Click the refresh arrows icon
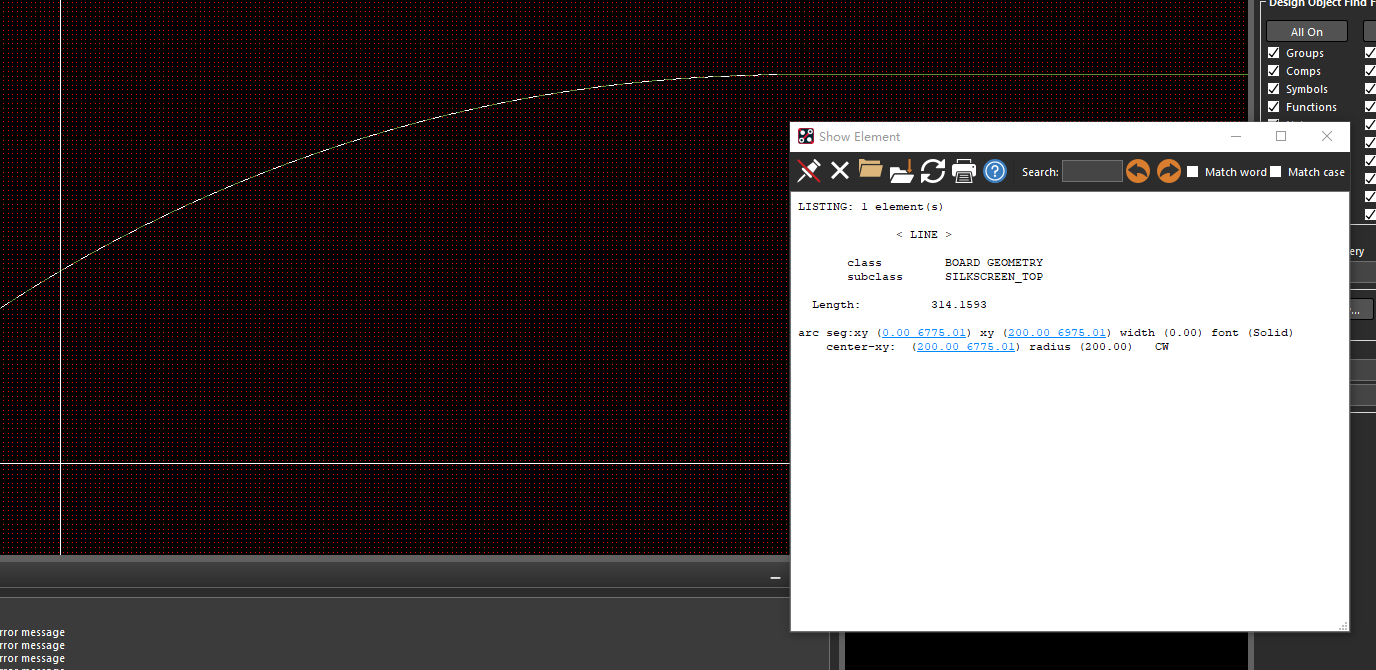Screen dimensions: 1376x670 tap(933, 171)
